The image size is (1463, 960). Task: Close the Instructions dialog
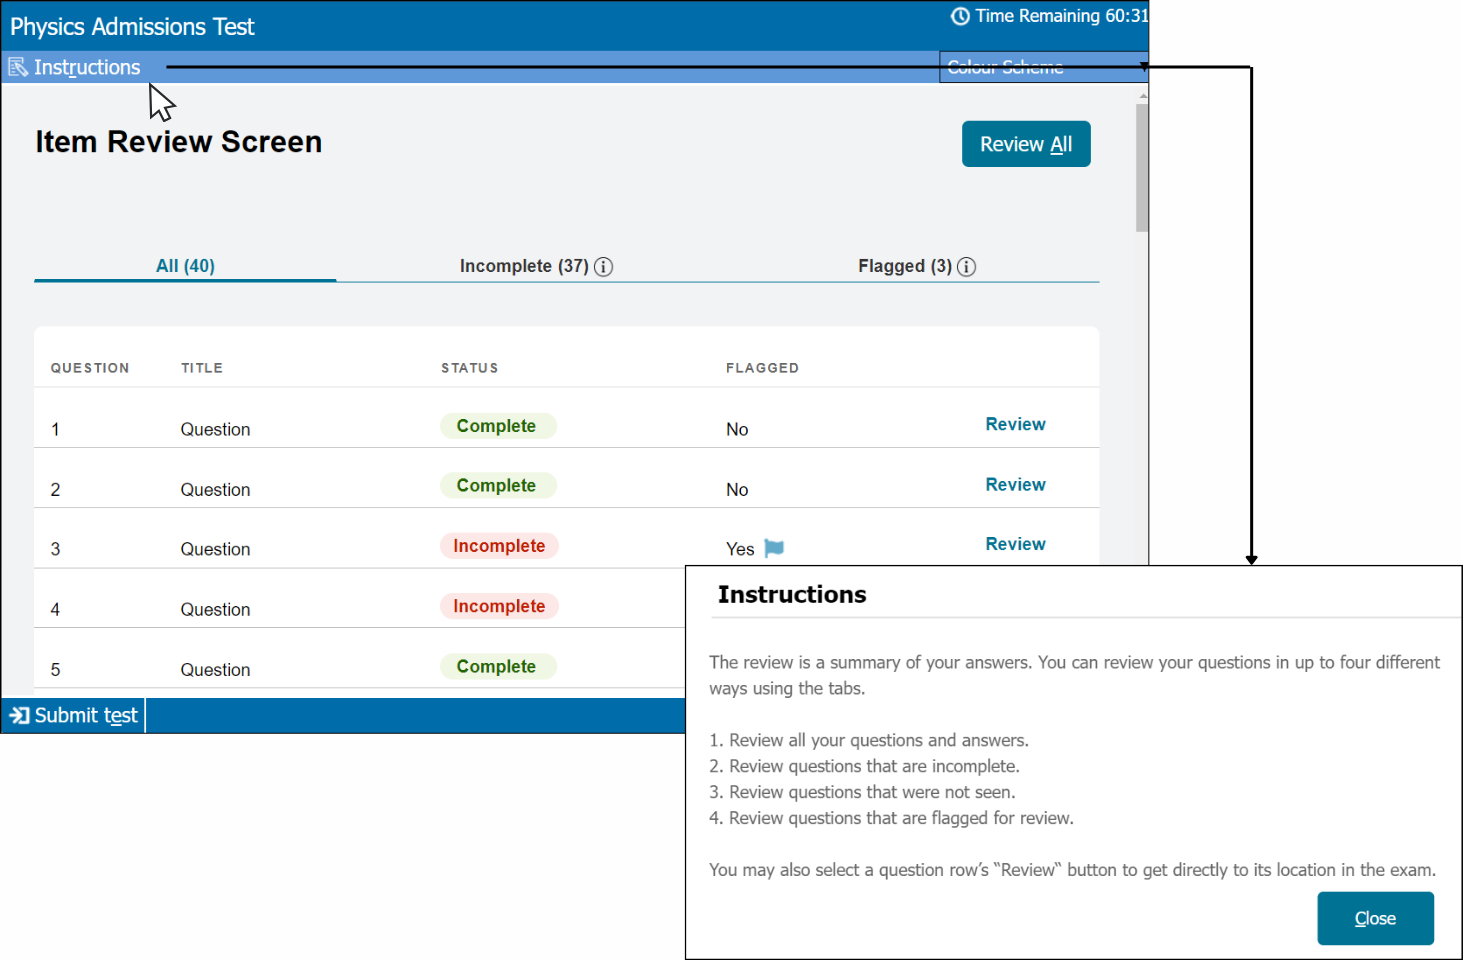[1375, 918]
